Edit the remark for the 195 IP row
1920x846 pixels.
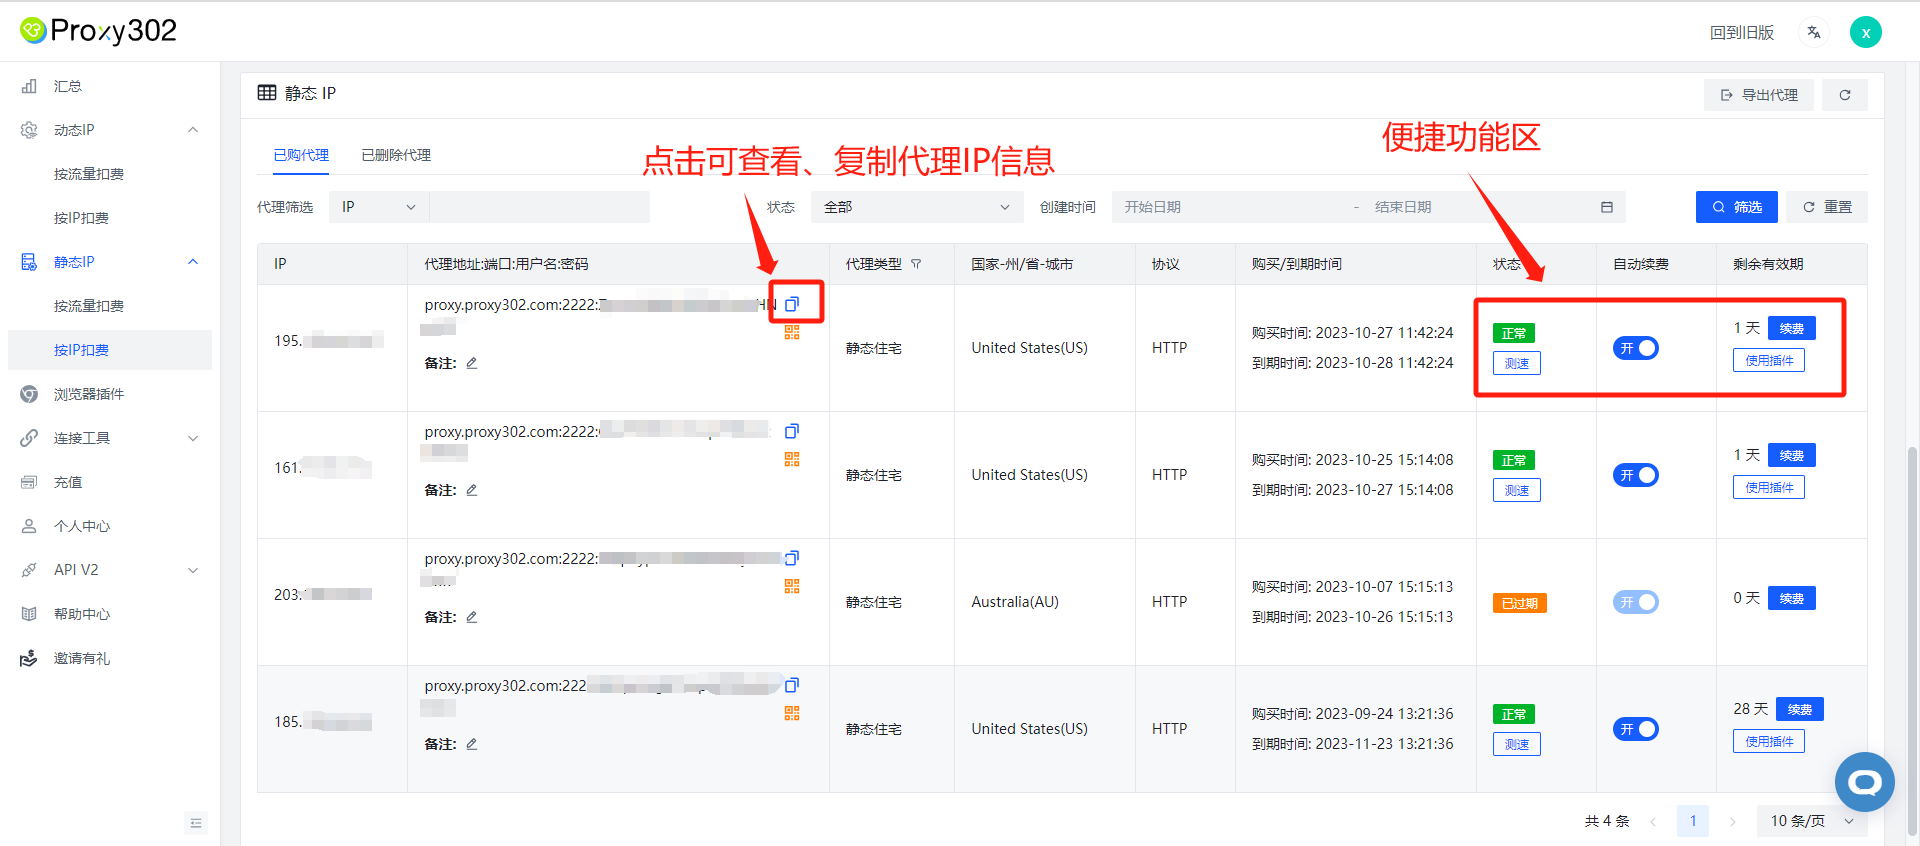tap(471, 363)
